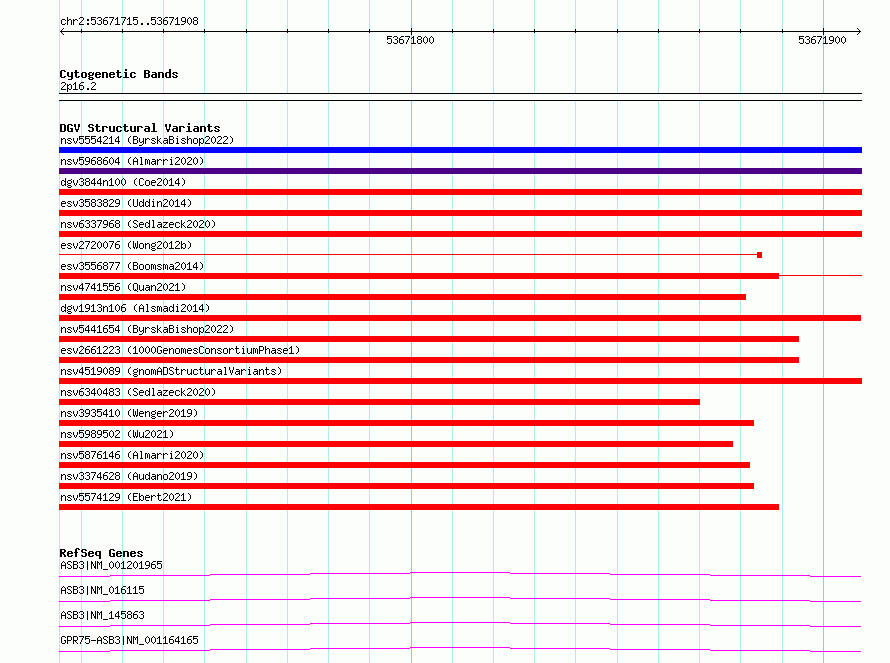Viewport: 890px width, 663px height.
Task: Open the nsv5968604 (Almarri2020) label
Action: click(x=132, y=161)
